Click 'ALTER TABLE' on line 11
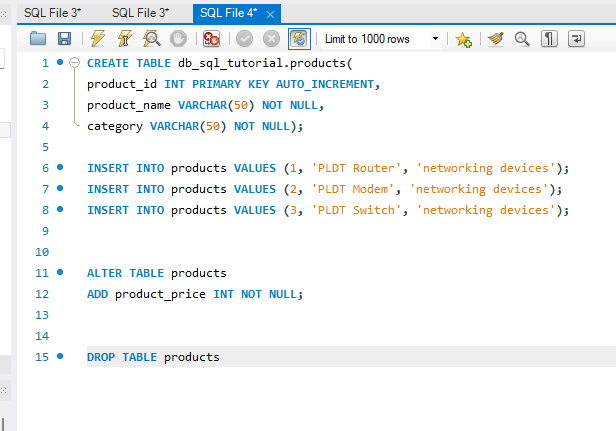Screen dimensions: 616x431 click(x=125, y=273)
